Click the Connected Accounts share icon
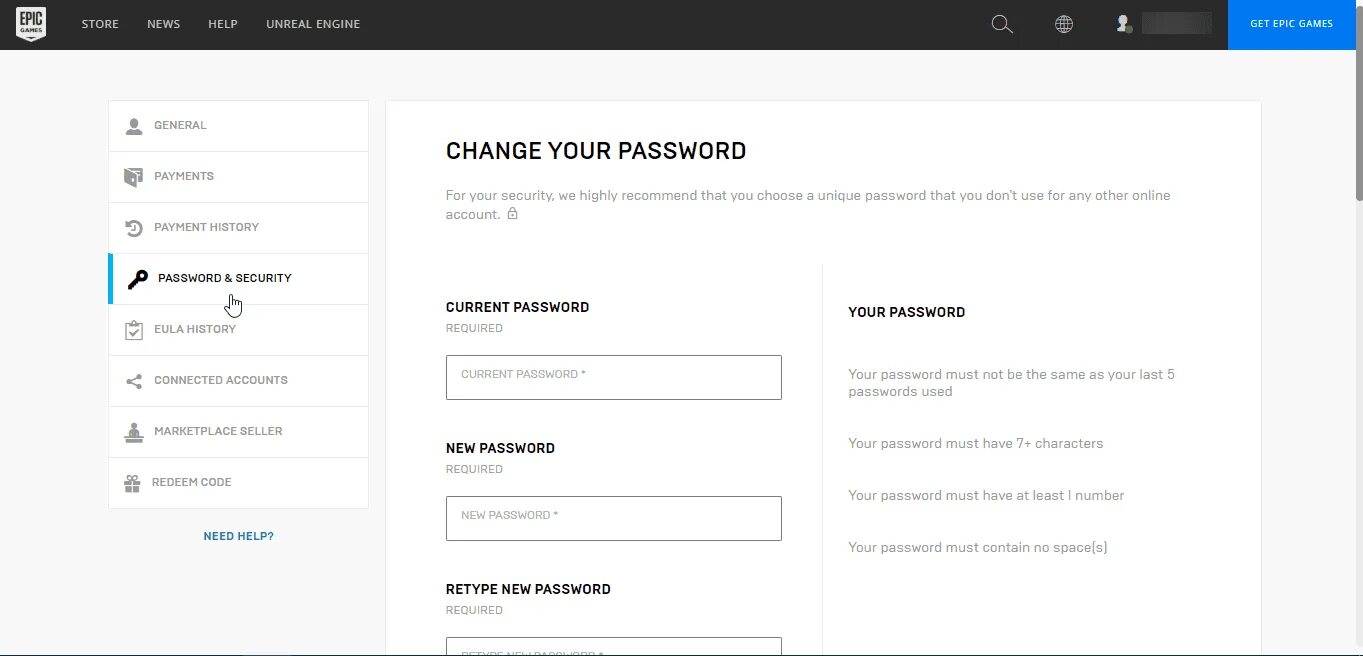Image resolution: width=1363 pixels, height=656 pixels. click(134, 381)
